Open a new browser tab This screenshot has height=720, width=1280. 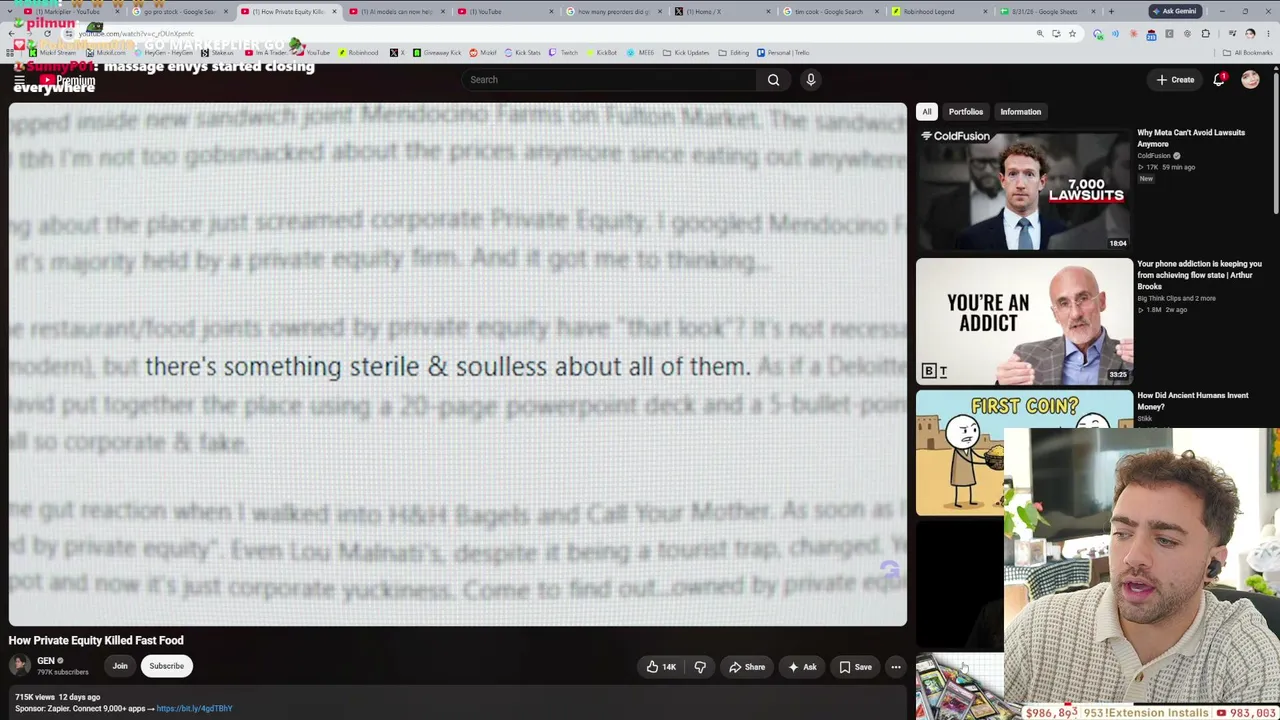click(x=1111, y=12)
